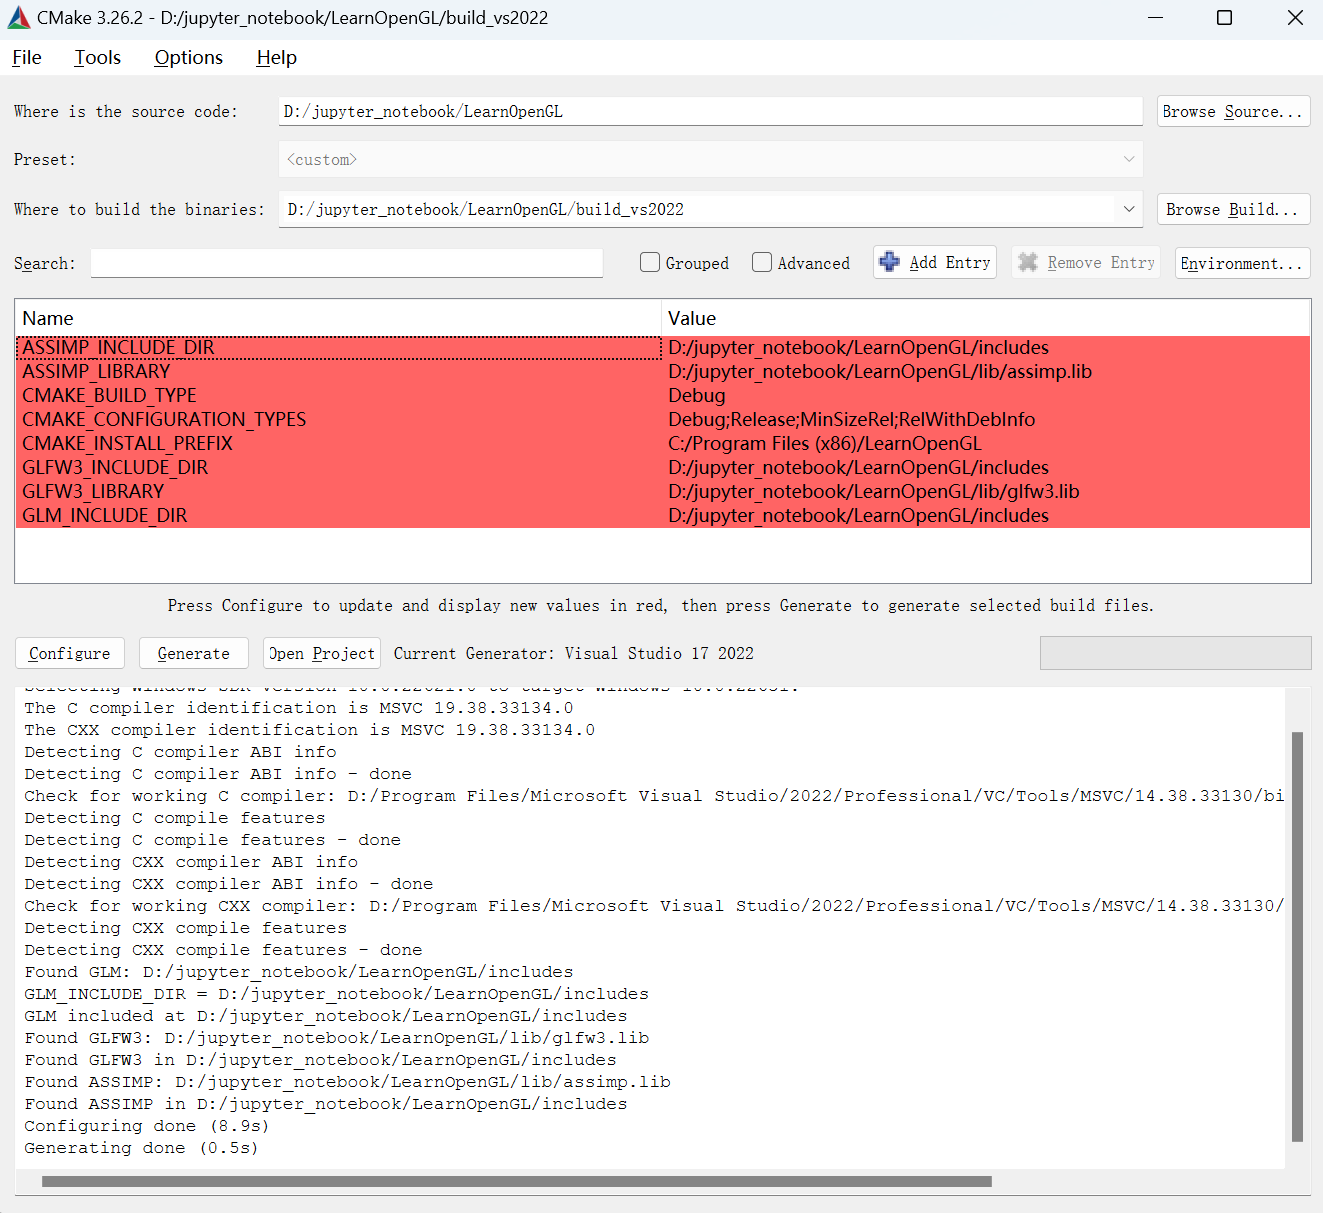Click the 'Current Generator: Visual Studio 17 2022' label
1323x1213 pixels.
574,653
